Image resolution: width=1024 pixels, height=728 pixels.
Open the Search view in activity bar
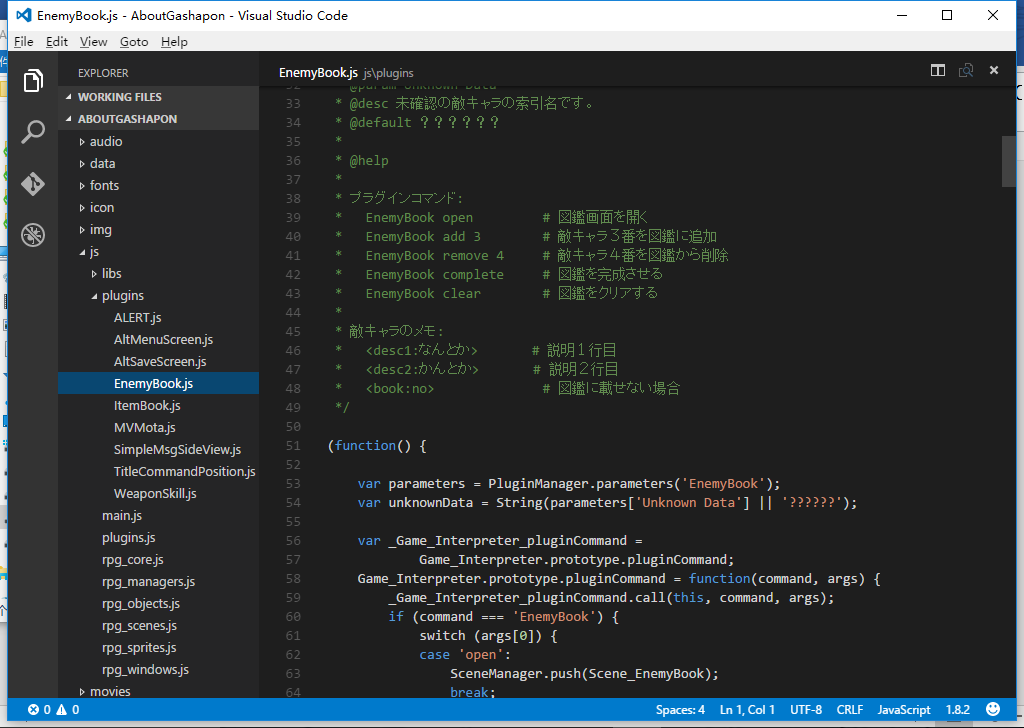33,132
